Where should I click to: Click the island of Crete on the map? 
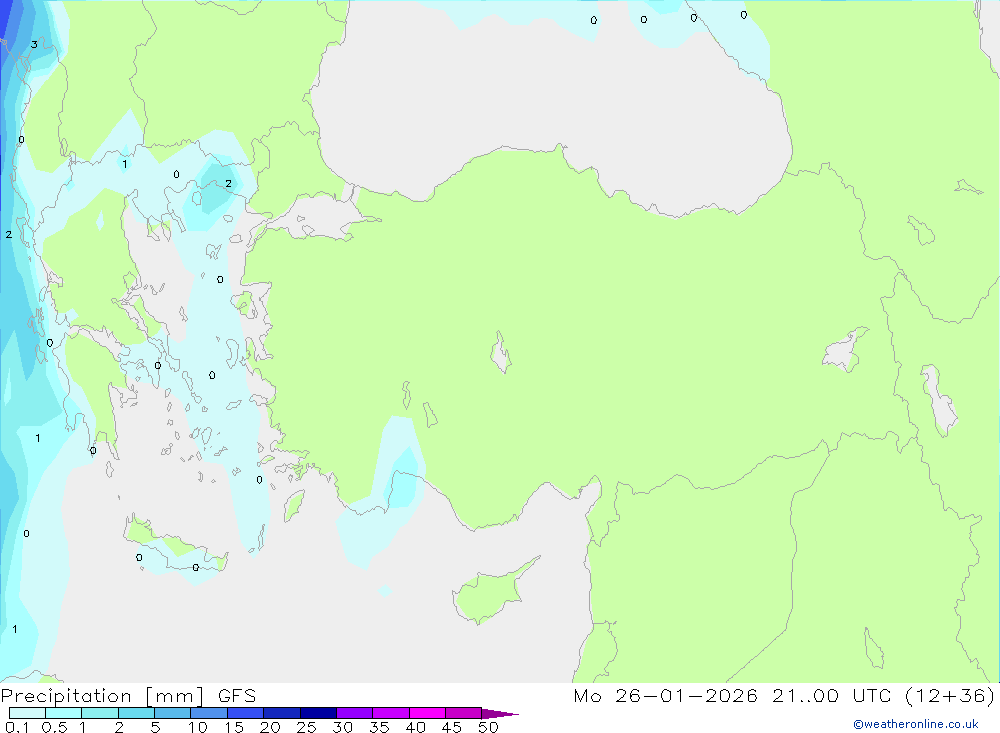[175, 545]
